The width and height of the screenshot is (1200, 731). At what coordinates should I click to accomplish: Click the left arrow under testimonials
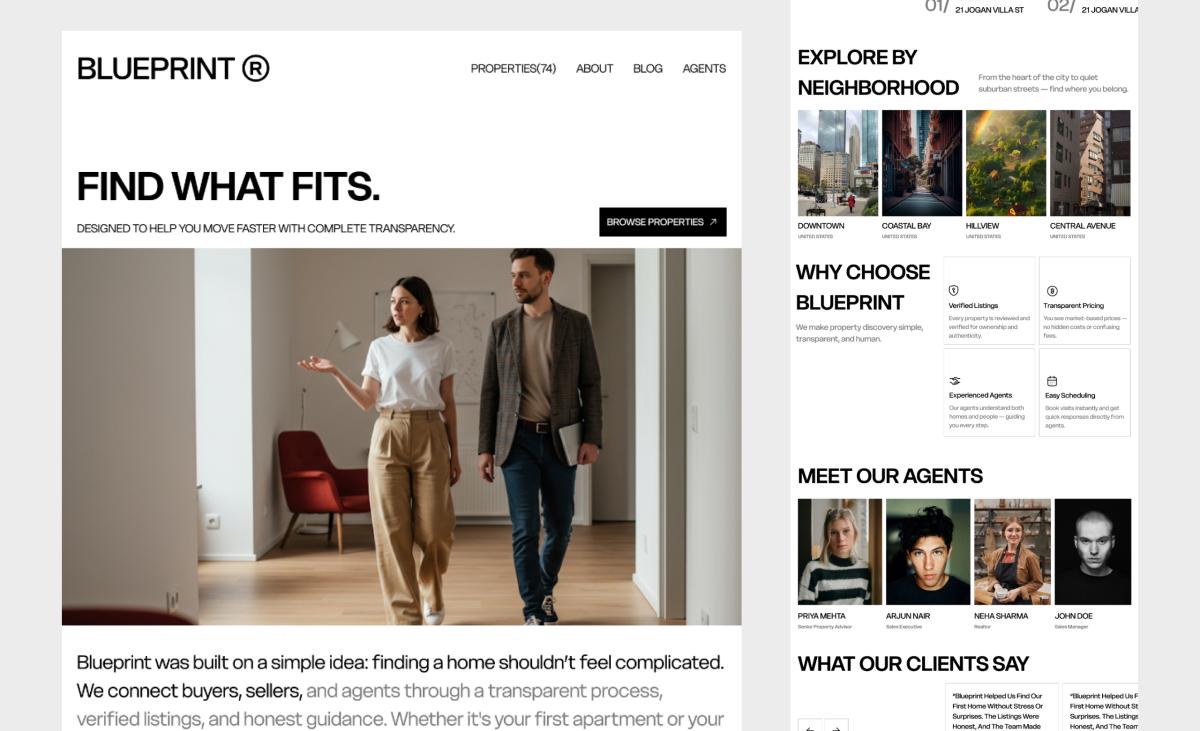coord(810,726)
